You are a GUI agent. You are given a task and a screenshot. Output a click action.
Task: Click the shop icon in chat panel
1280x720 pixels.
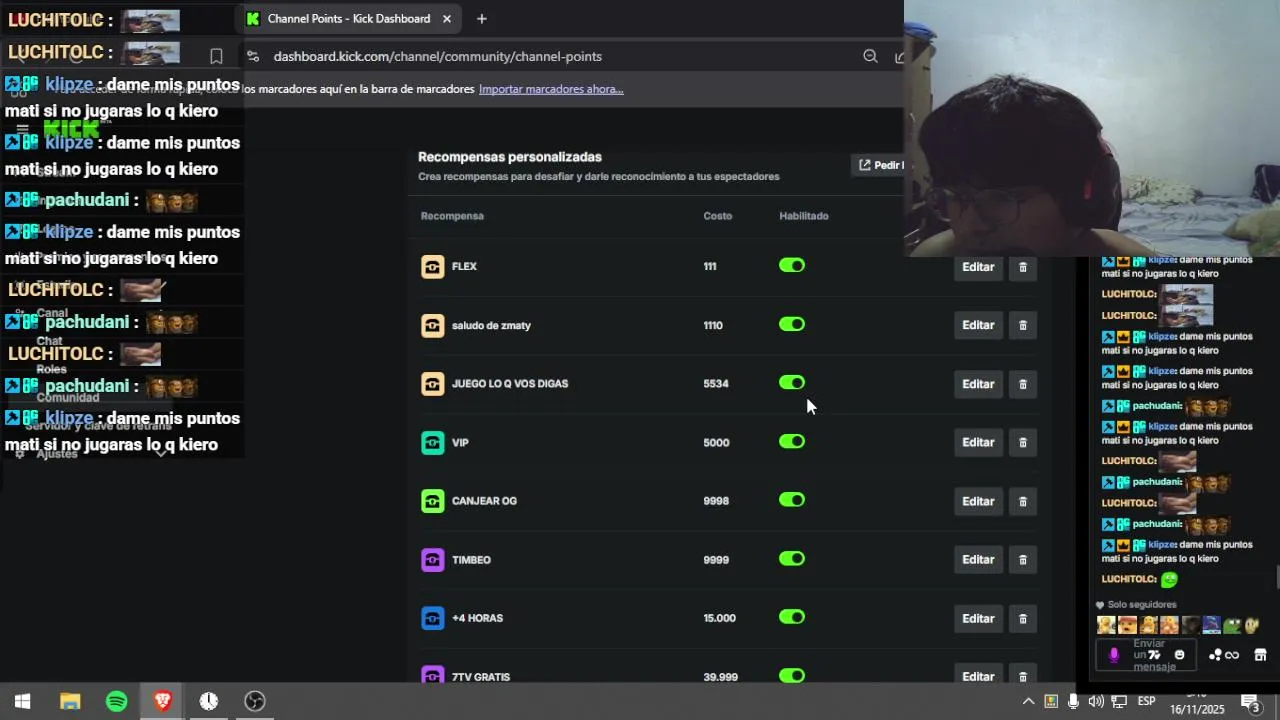click(x=1260, y=655)
